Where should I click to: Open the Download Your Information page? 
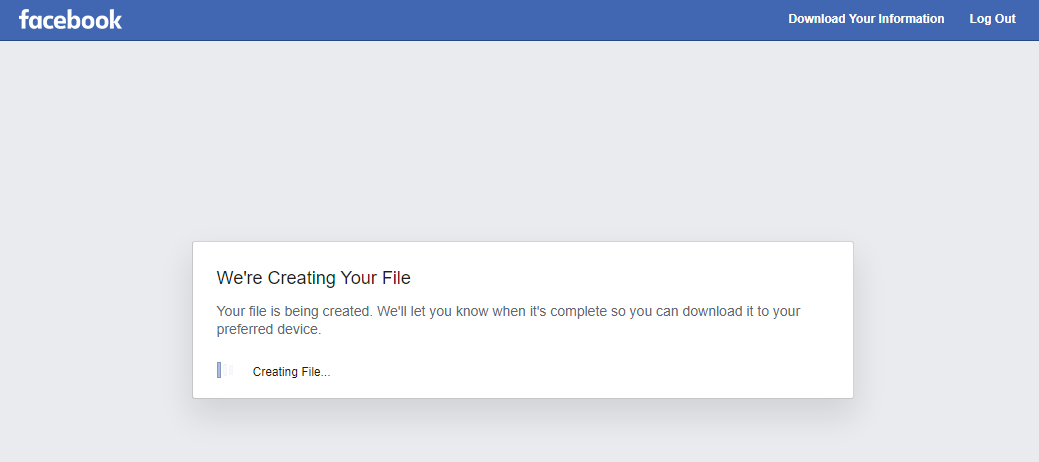coord(866,19)
